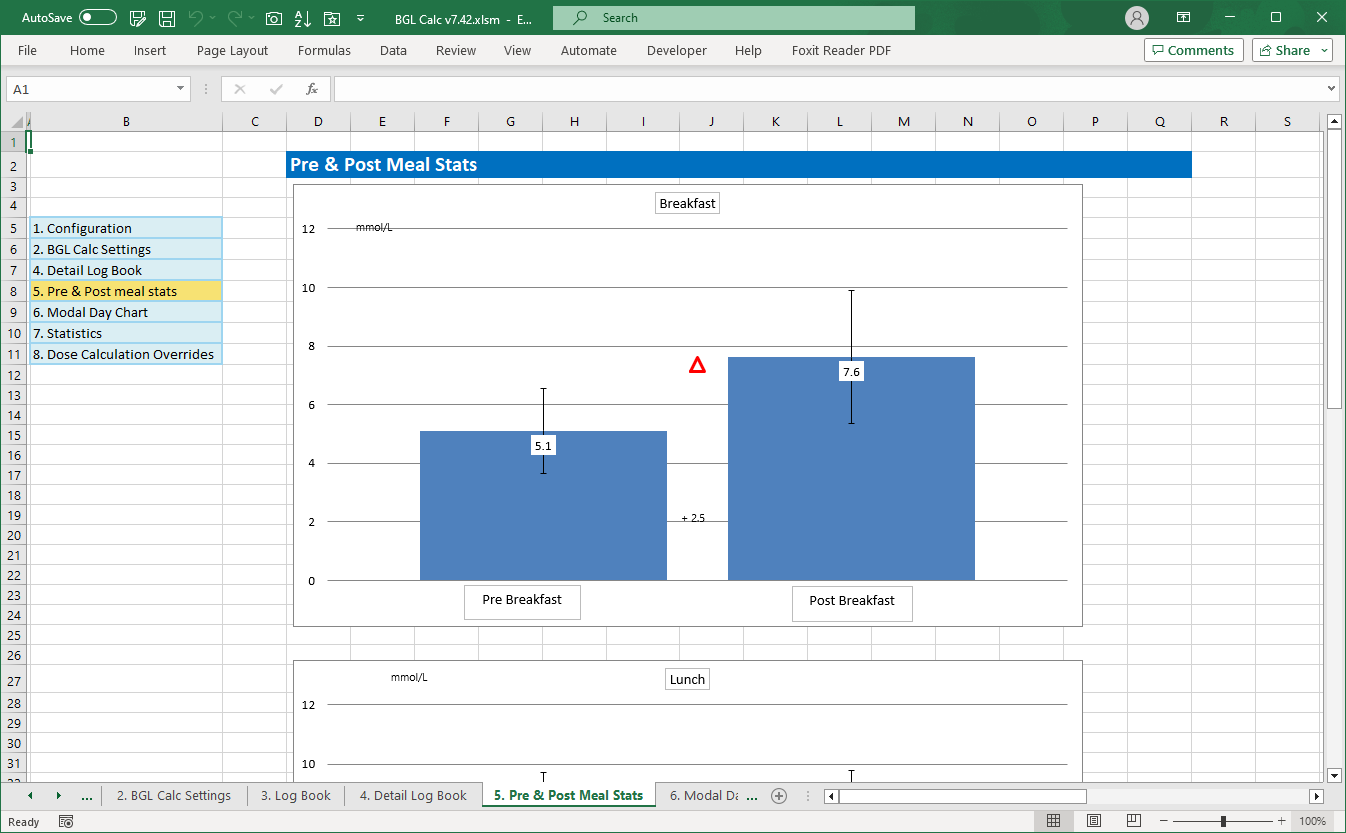Click the Redo arrow icon
The width and height of the screenshot is (1346, 833).
(235, 18)
